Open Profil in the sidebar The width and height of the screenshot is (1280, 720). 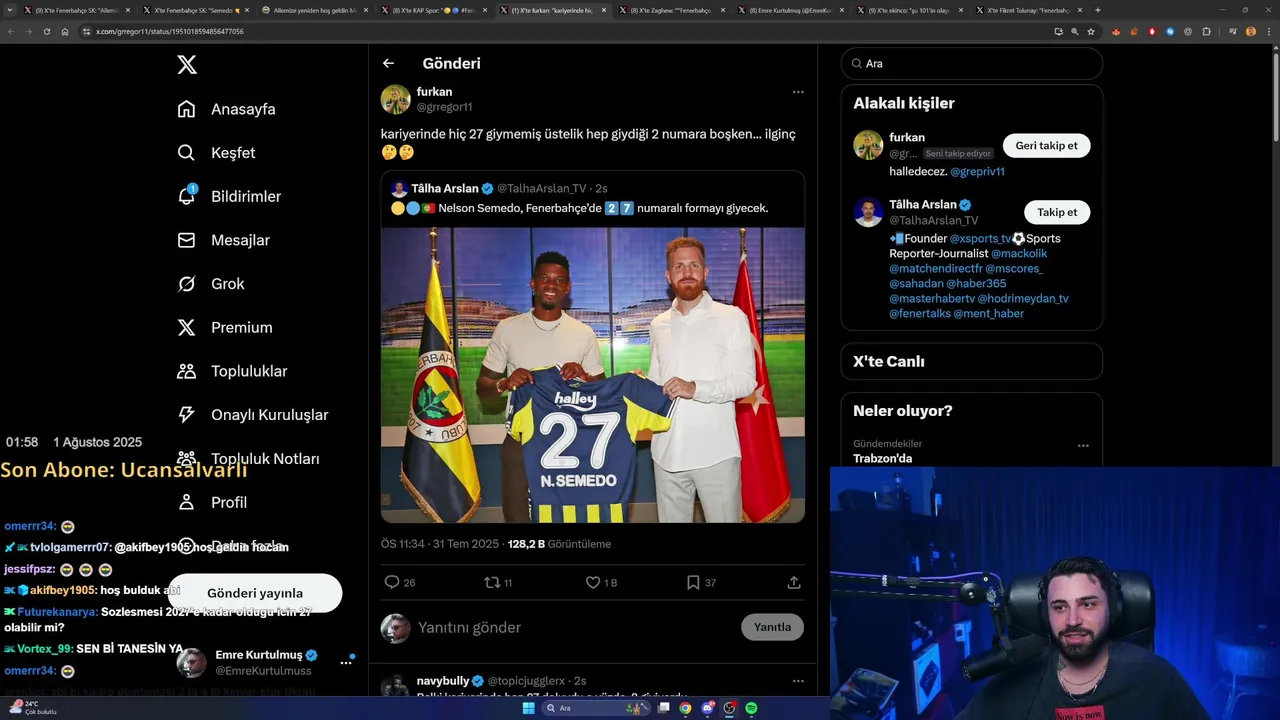pos(212,502)
